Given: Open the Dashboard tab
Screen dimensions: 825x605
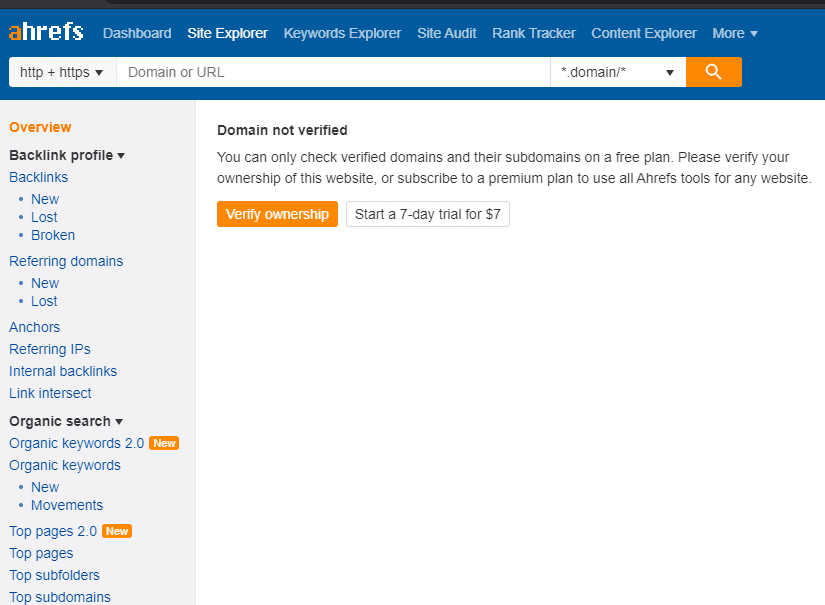Looking at the screenshot, I should click(x=137, y=33).
